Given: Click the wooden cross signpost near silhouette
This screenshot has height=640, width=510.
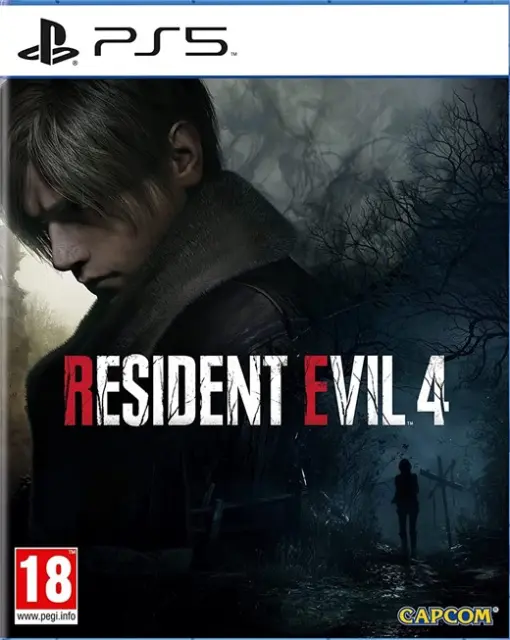Looking at the screenshot, I should (x=443, y=494).
